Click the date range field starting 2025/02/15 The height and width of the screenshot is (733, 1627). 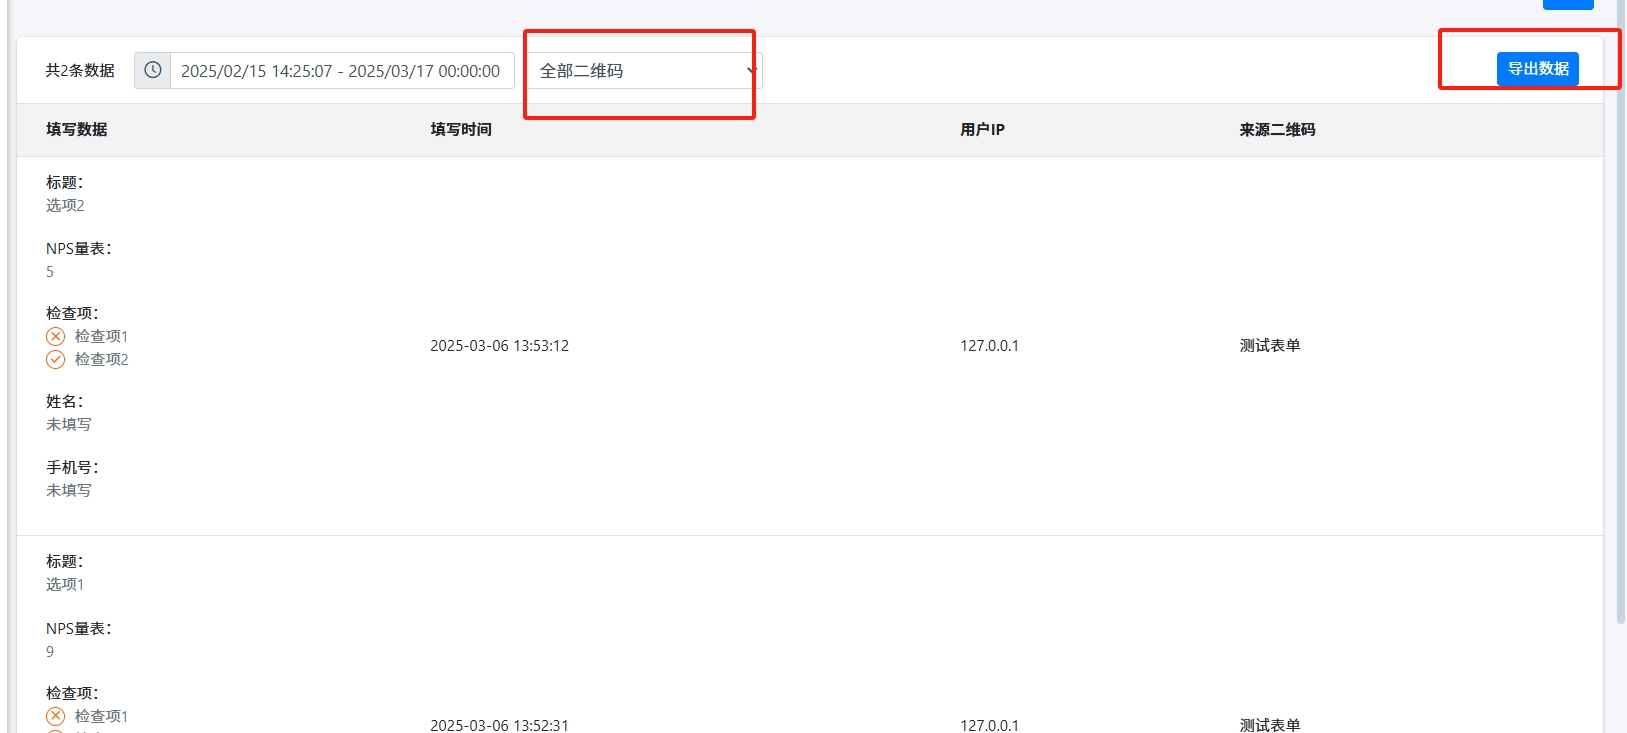point(341,71)
